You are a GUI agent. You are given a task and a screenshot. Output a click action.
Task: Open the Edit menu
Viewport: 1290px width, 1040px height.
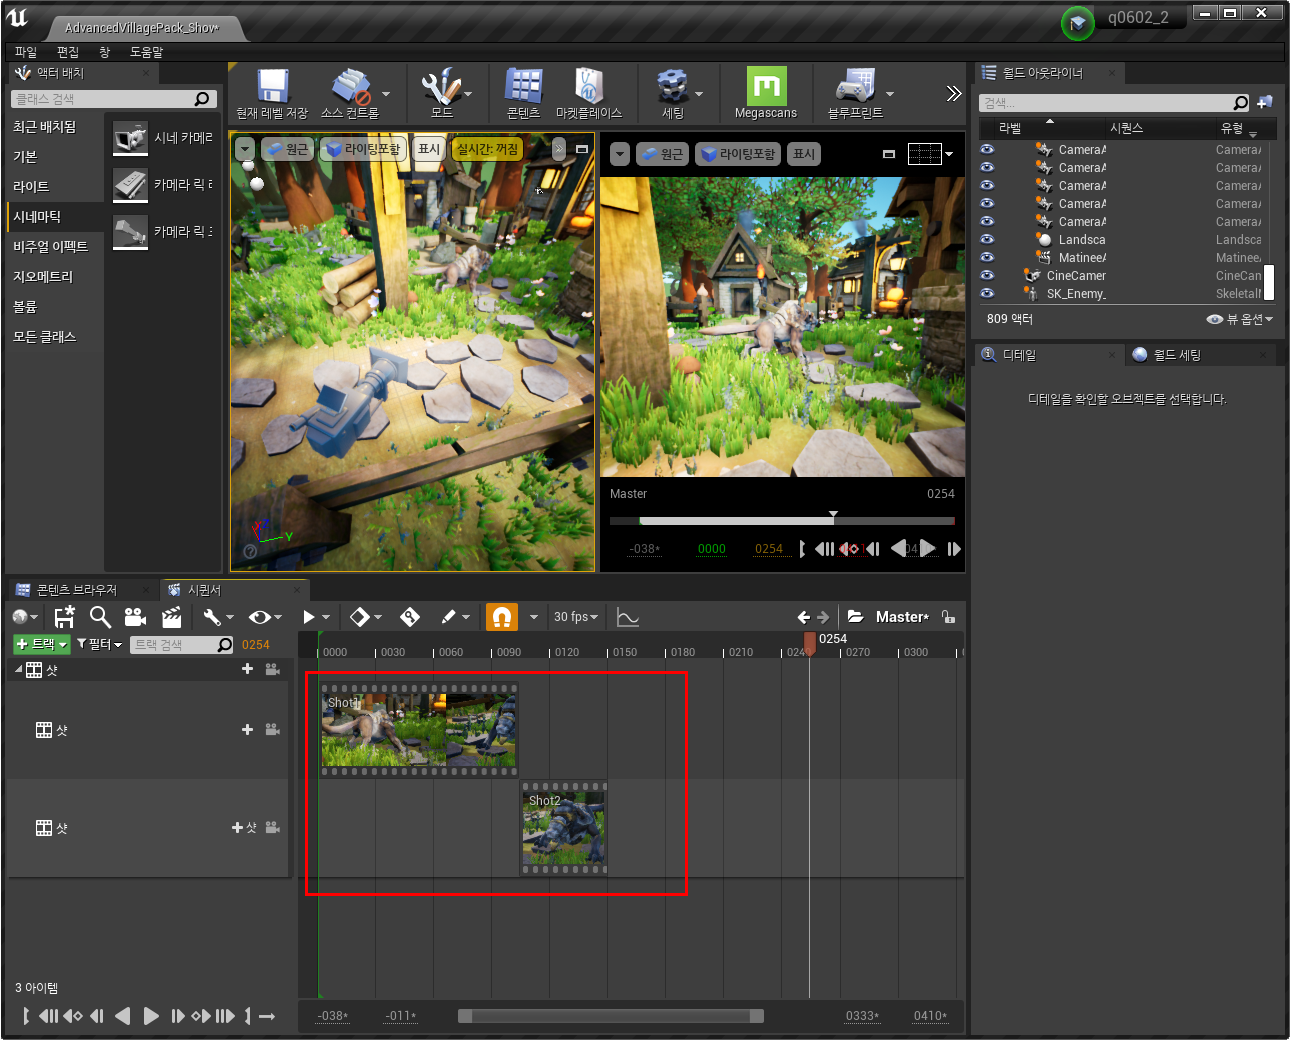(x=68, y=52)
